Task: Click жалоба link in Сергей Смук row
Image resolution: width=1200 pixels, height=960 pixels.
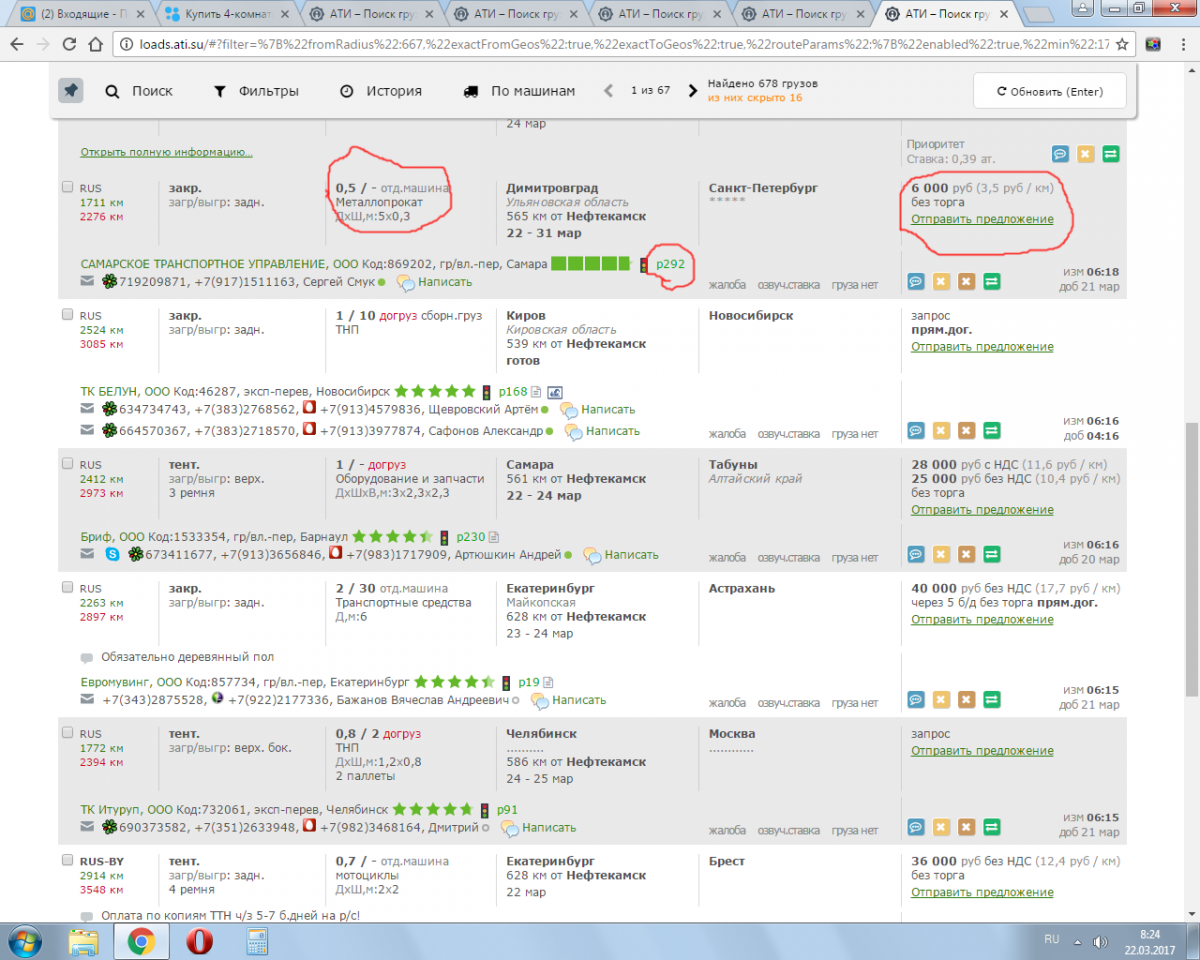Action: (x=727, y=285)
